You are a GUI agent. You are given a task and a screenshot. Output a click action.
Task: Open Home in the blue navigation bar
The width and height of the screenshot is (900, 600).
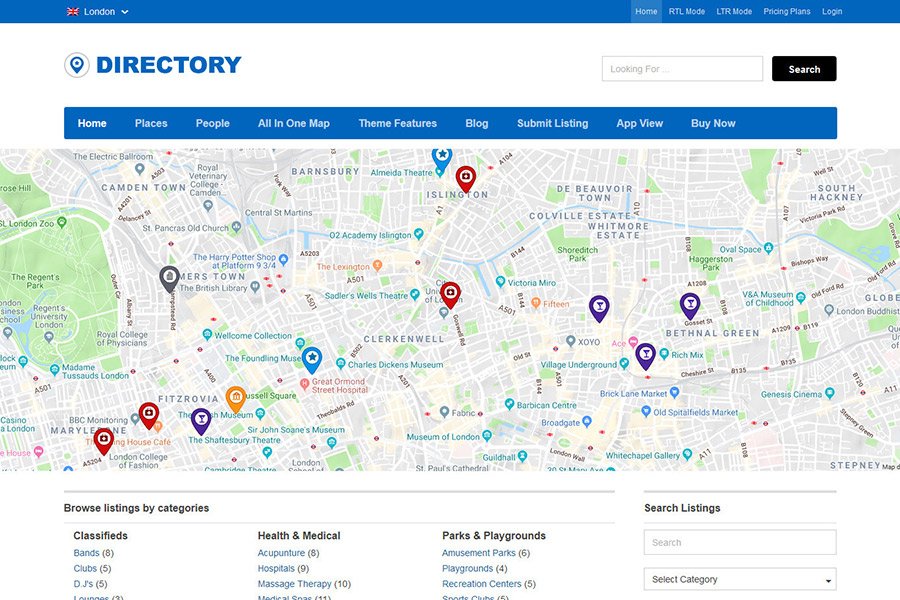(x=92, y=123)
